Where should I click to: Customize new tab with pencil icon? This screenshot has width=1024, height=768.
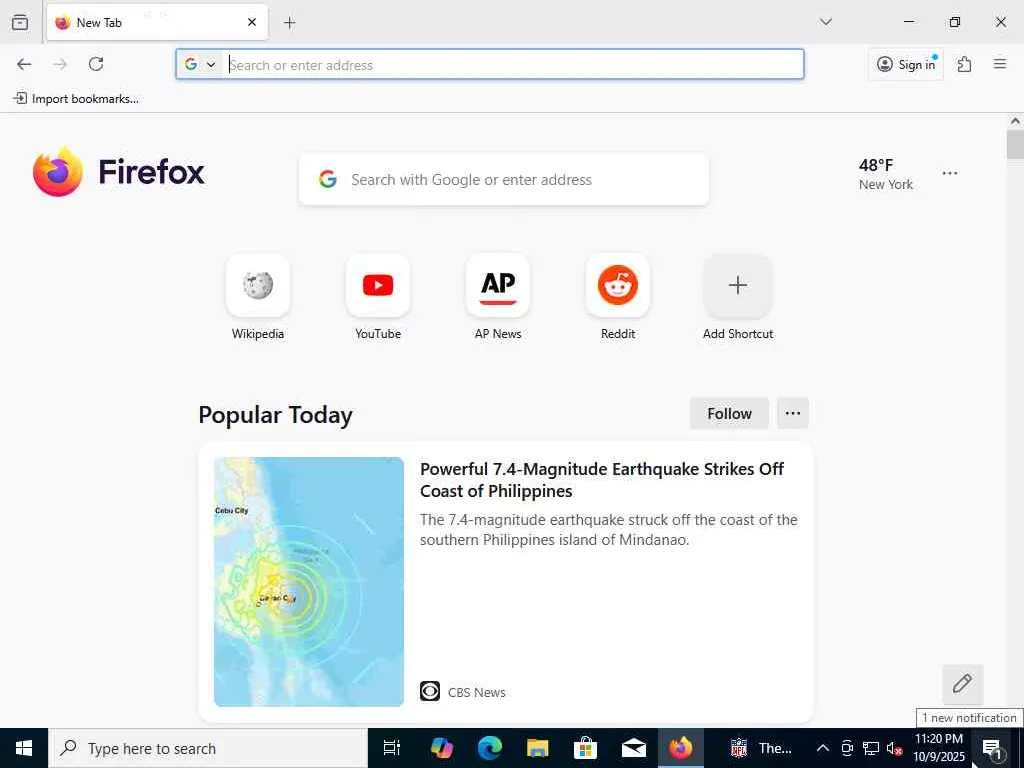[962, 684]
